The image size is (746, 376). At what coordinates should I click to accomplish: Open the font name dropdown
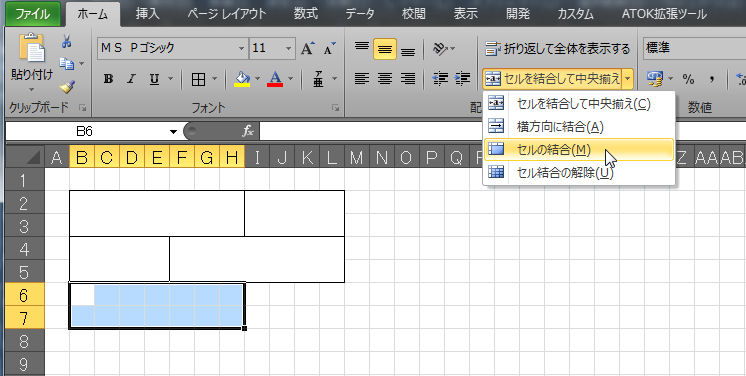241,49
